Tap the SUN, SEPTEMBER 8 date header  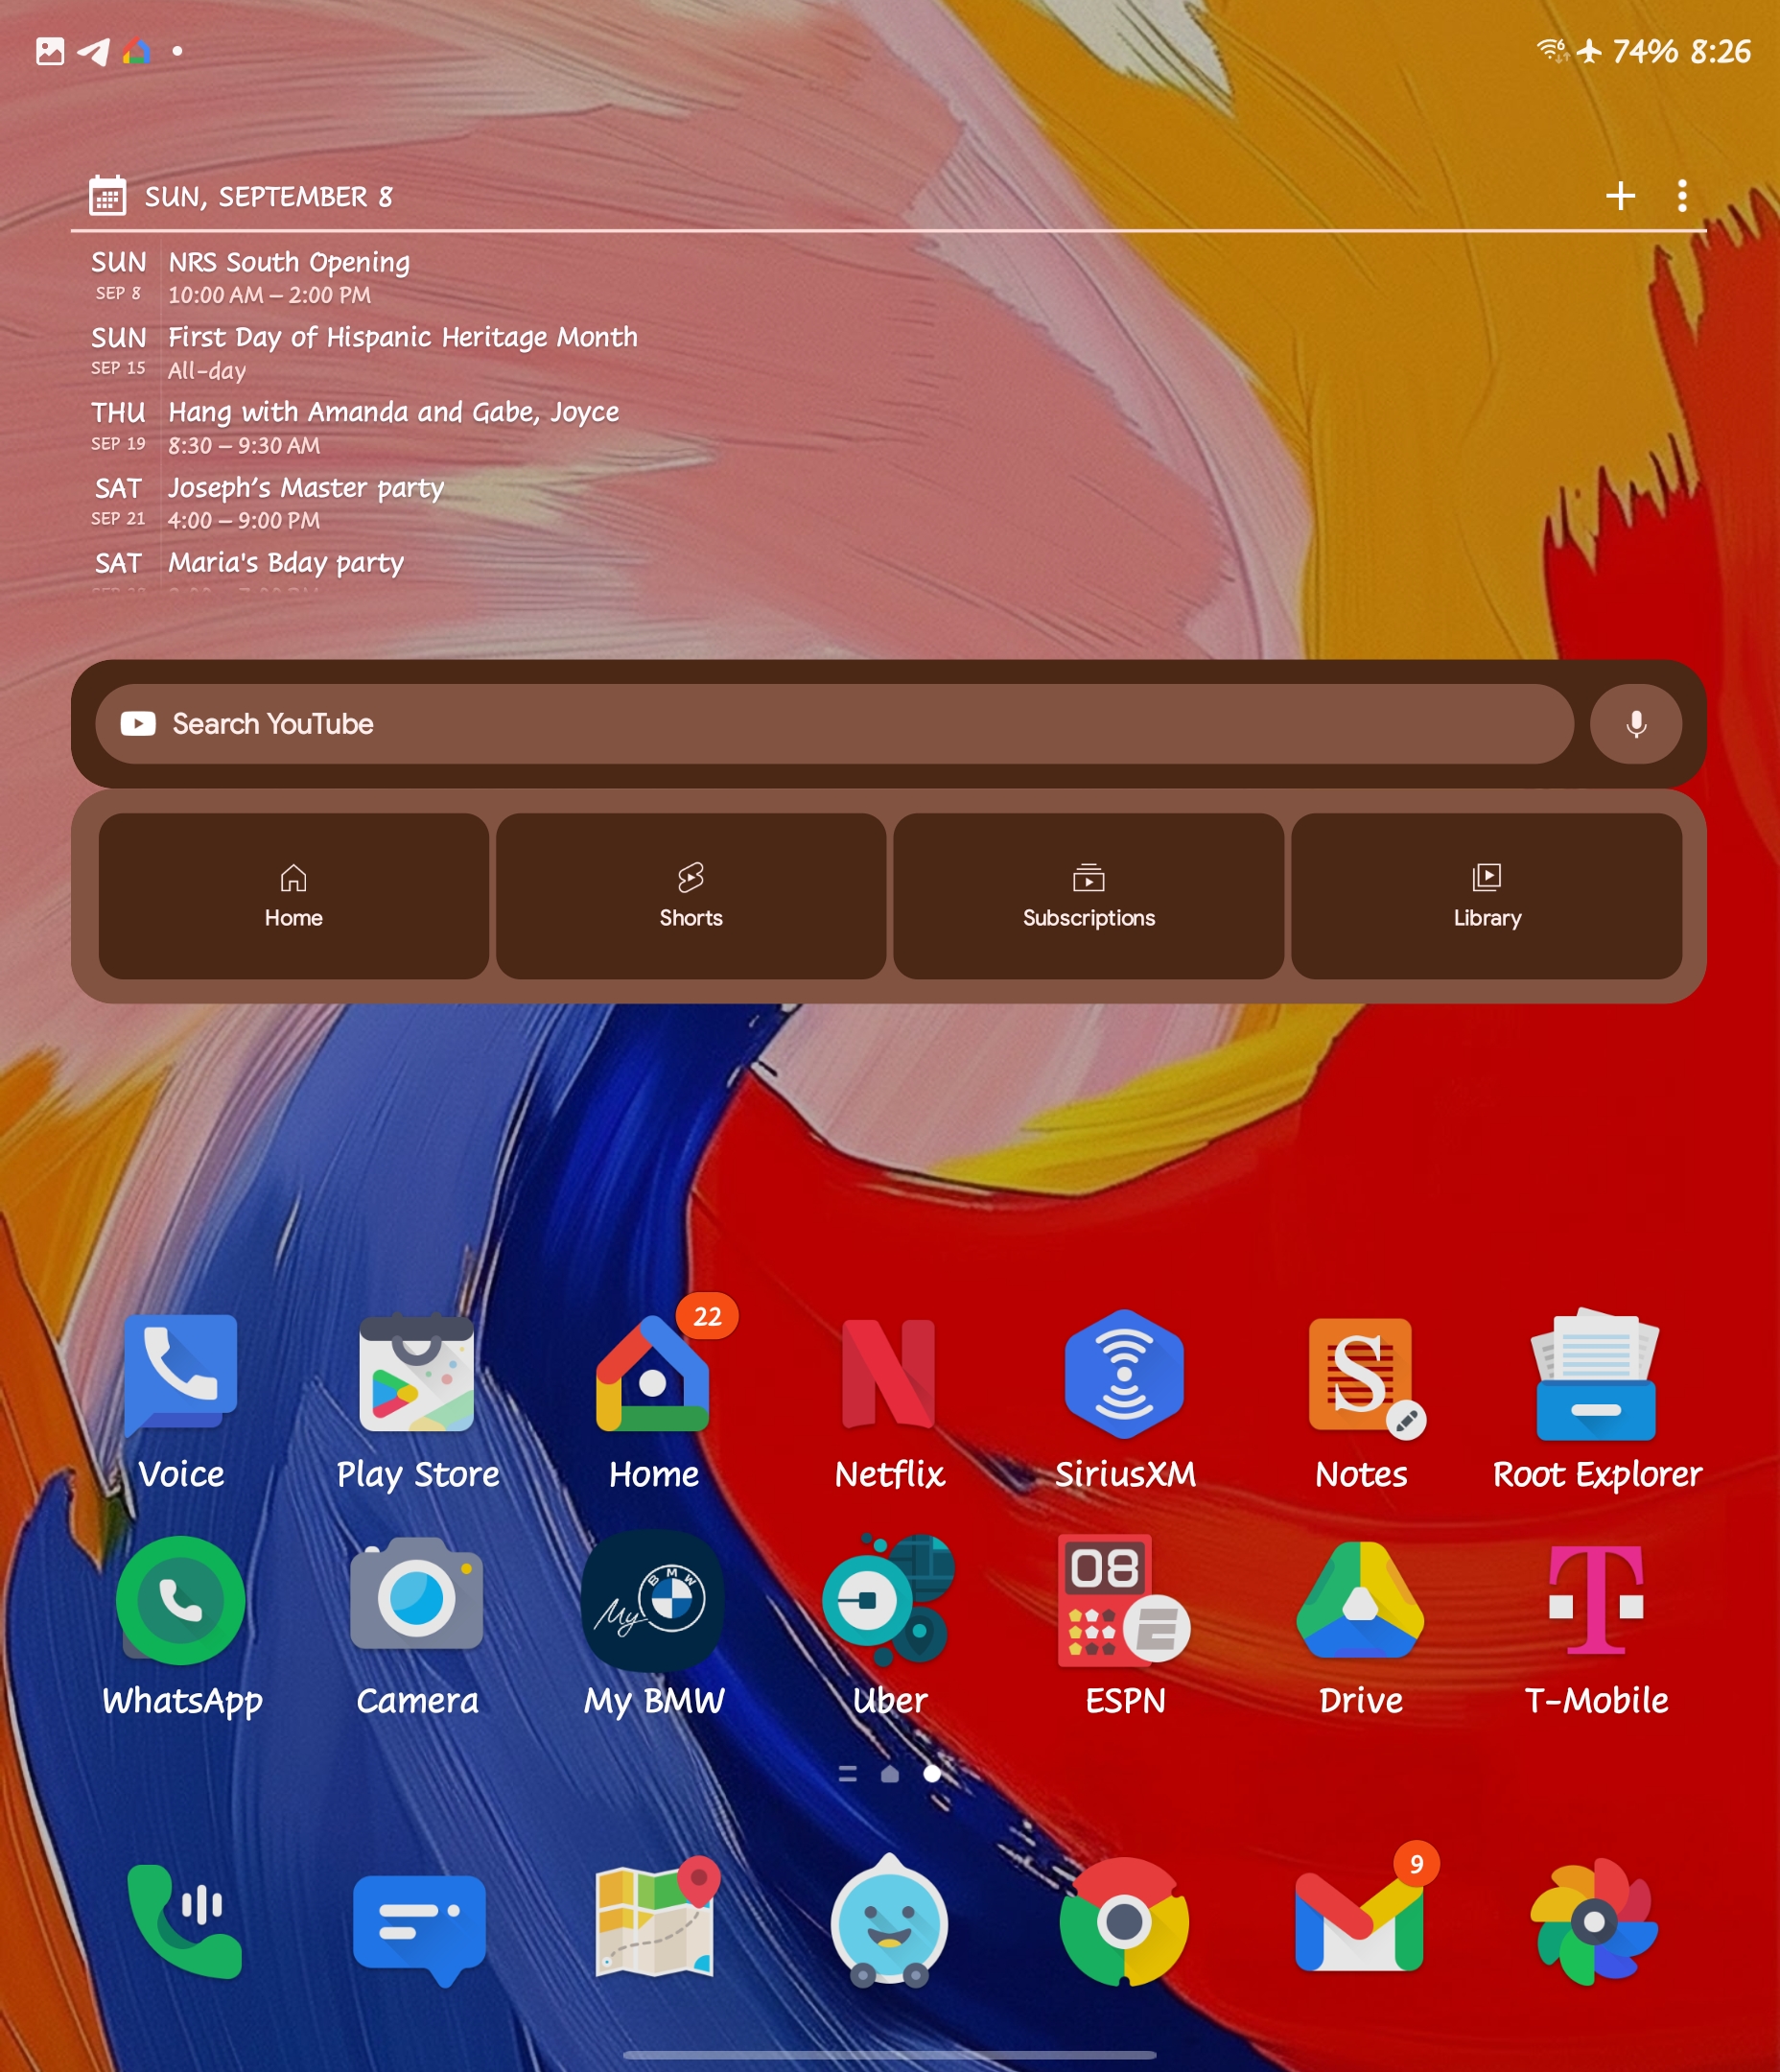pyautogui.click(x=268, y=196)
